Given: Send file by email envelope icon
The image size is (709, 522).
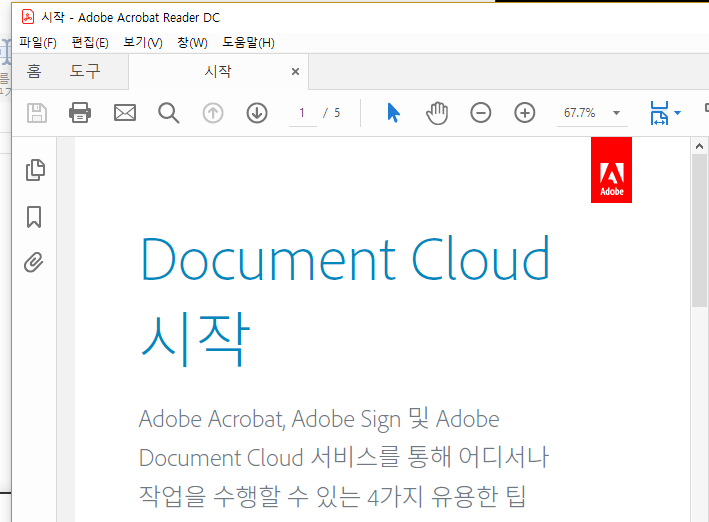Looking at the screenshot, I should pos(124,113).
